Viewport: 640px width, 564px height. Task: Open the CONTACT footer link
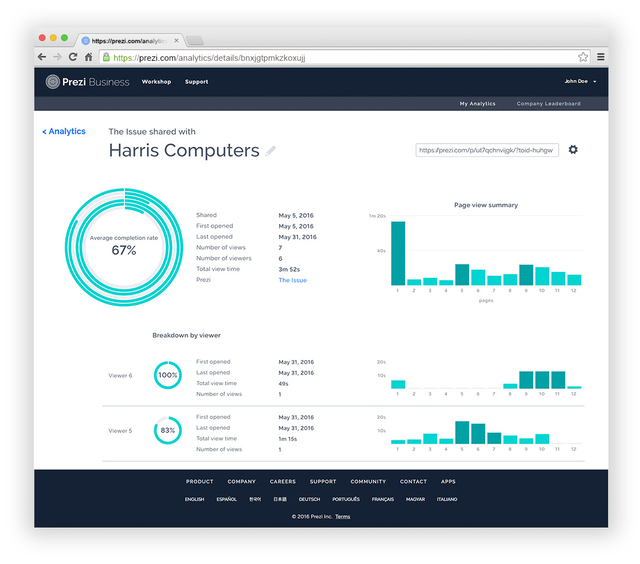click(x=413, y=482)
